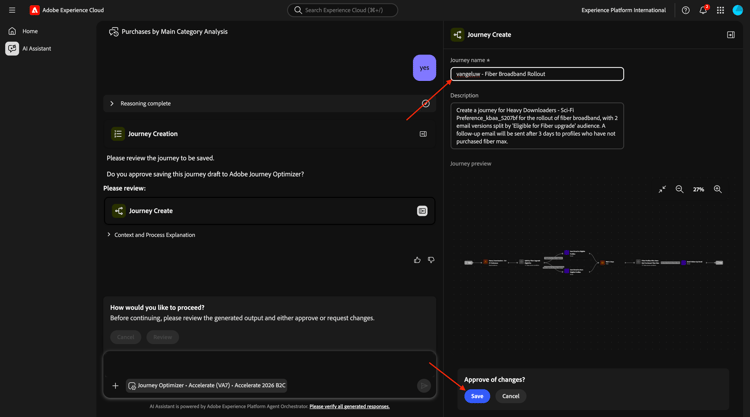This screenshot has width=750, height=417.
Task: Save the journey draft
Action: 477,396
